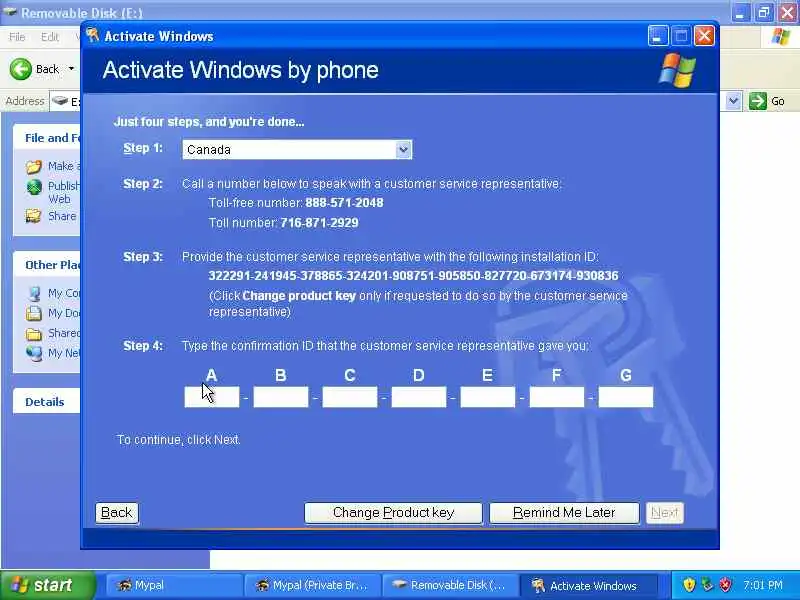Click the green Go arrow icon
The image size is (800, 600).
pos(758,101)
